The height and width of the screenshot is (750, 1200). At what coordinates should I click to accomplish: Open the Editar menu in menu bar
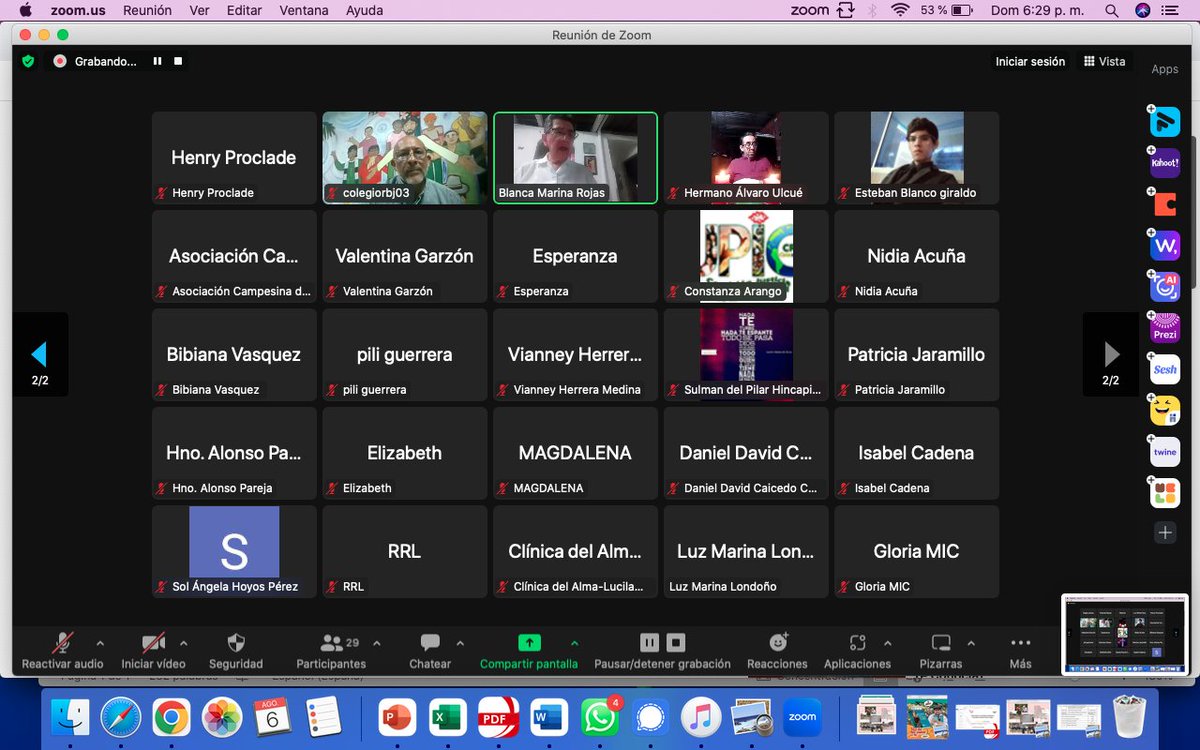click(x=245, y=10)
